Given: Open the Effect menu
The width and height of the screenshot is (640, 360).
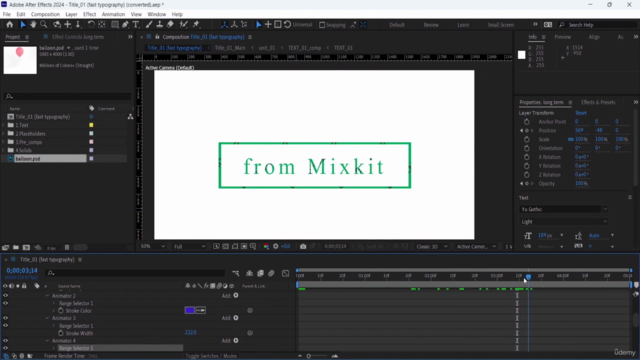Looking at the screenshot, I should [89, 14].
